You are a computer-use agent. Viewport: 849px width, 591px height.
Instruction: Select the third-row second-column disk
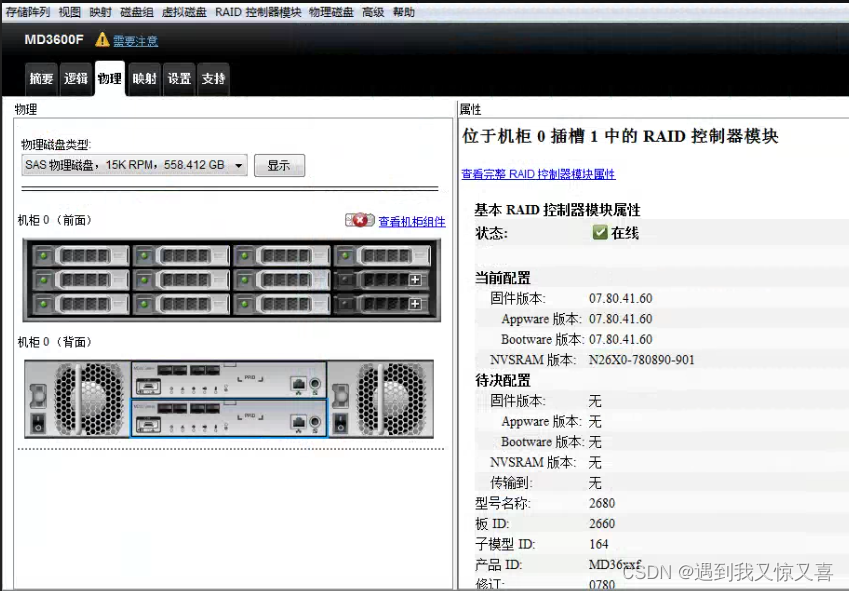(x=181, y=304)
